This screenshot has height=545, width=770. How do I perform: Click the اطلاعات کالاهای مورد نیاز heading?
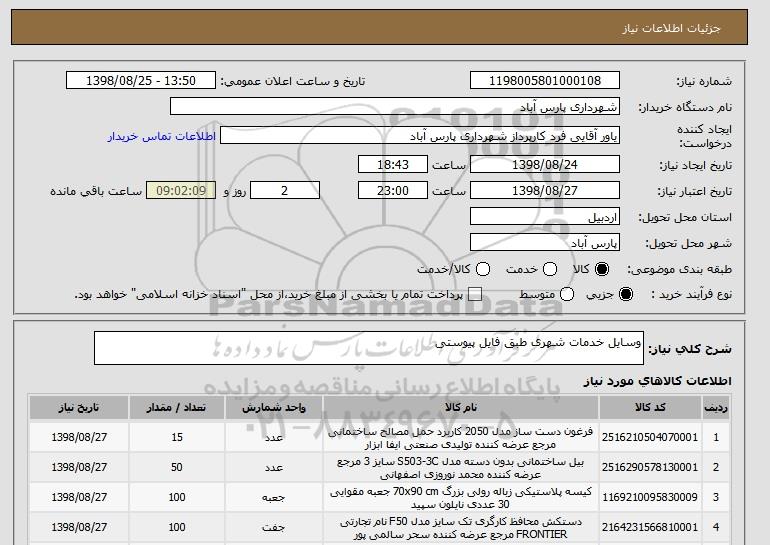[x=658, y=381]
